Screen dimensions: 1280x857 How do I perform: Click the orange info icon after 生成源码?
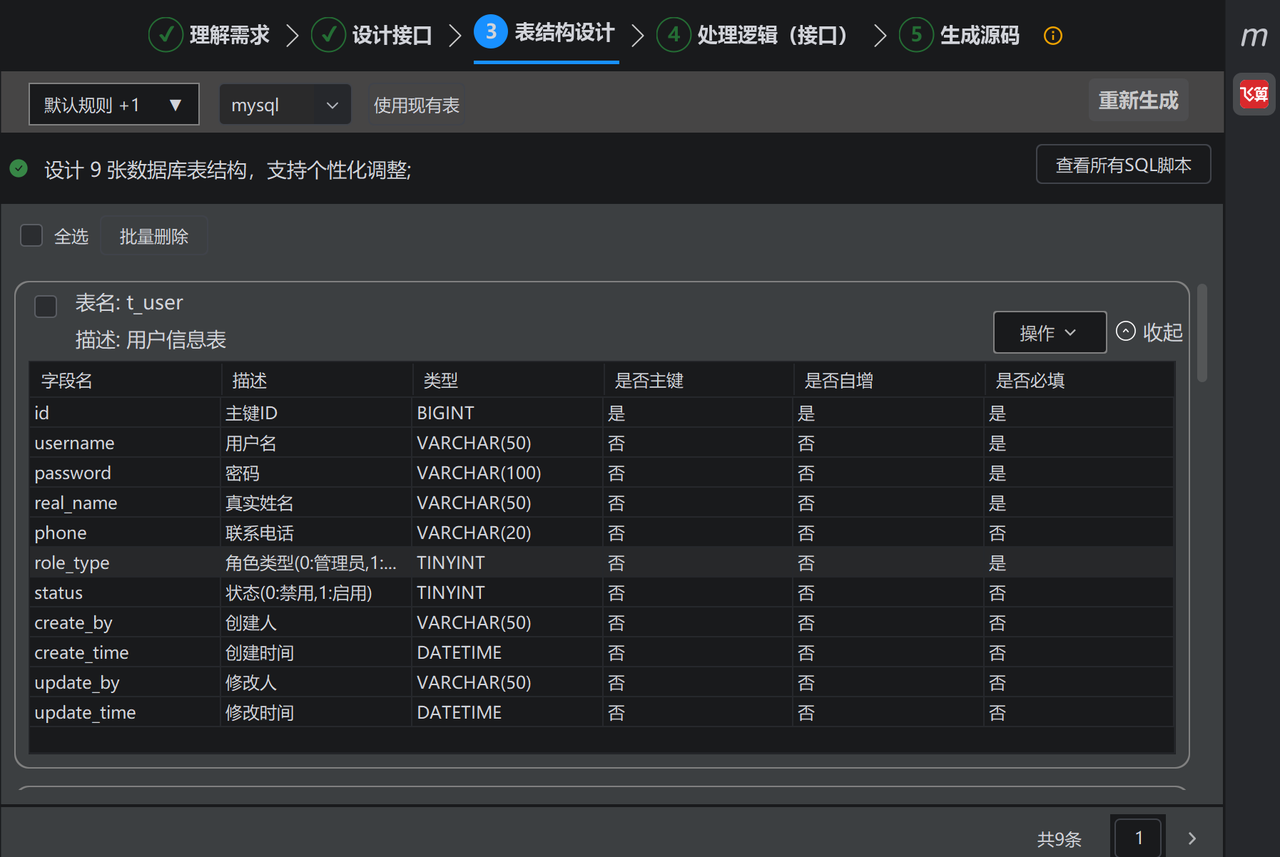[x=1053, y=36]
